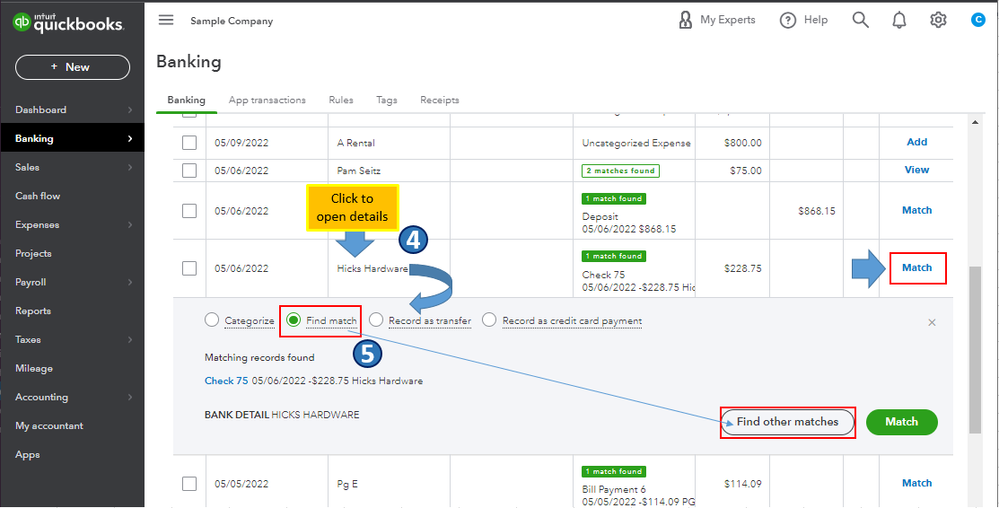Toggle the hamburger navigation menu

pos(166,20)
